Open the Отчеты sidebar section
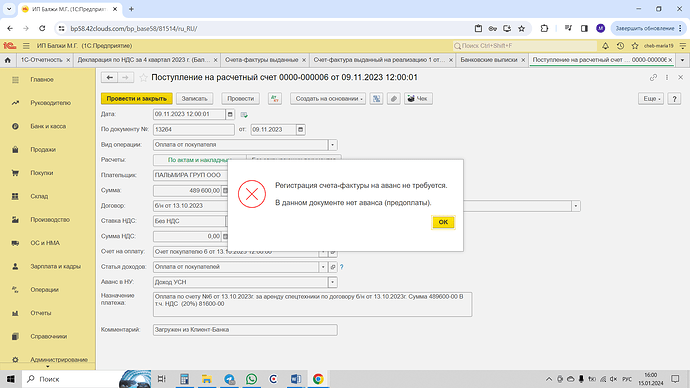The image size is (690, 388). [40, 313]
